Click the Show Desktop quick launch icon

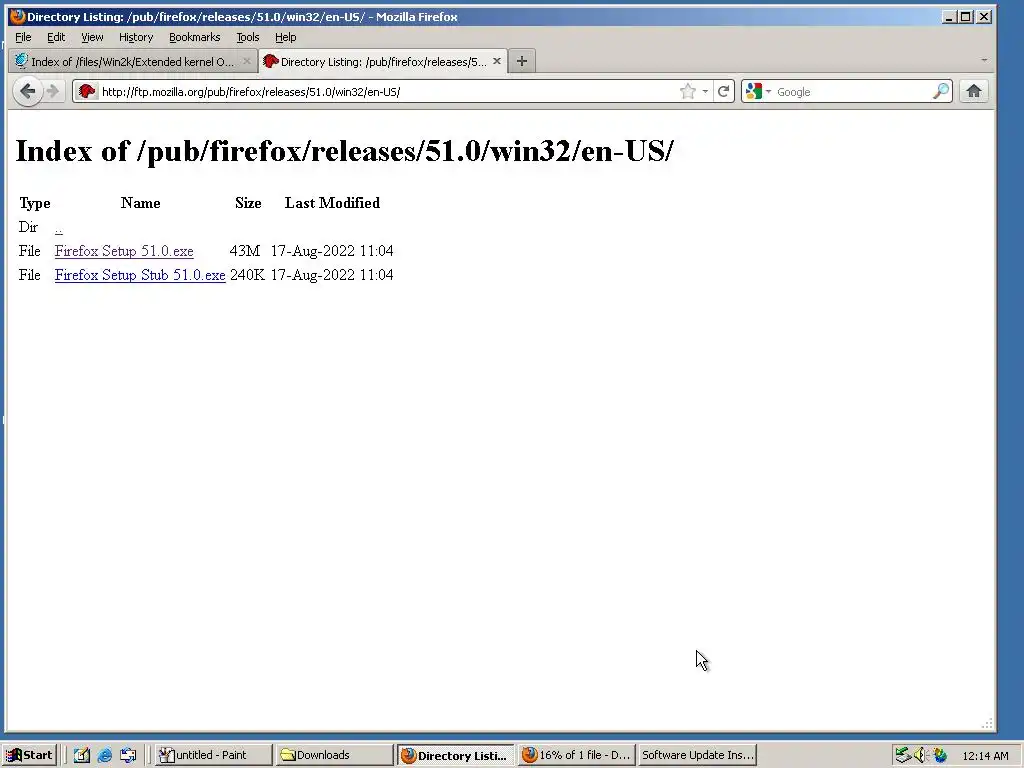(x=82, y=755)
